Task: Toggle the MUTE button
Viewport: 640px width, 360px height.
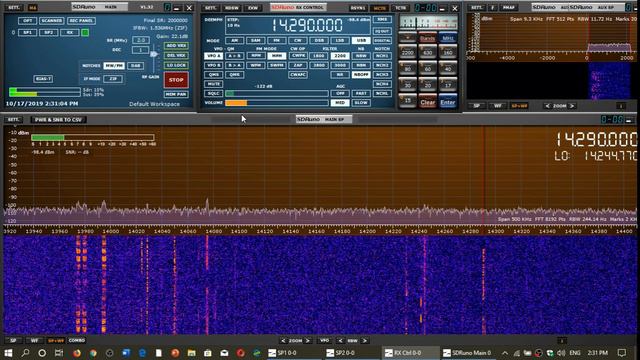Action: [x=213, y=84]
